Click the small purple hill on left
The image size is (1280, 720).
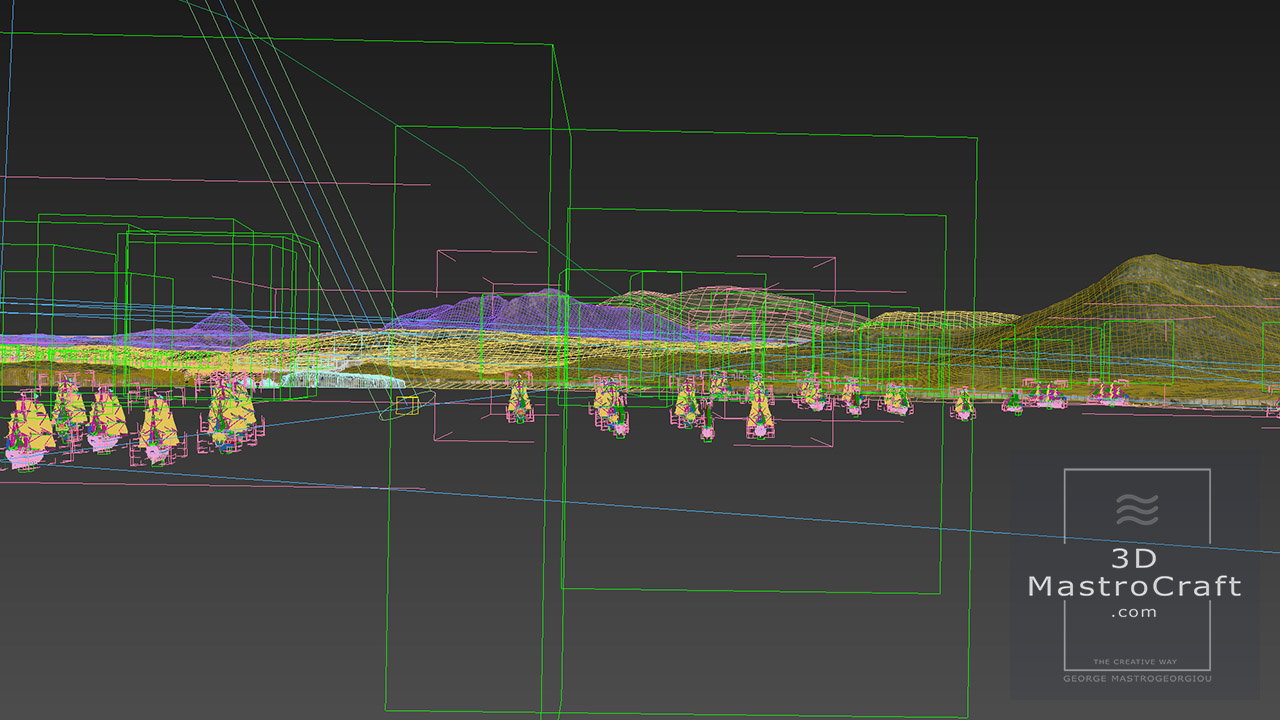[x=222, y=324]
